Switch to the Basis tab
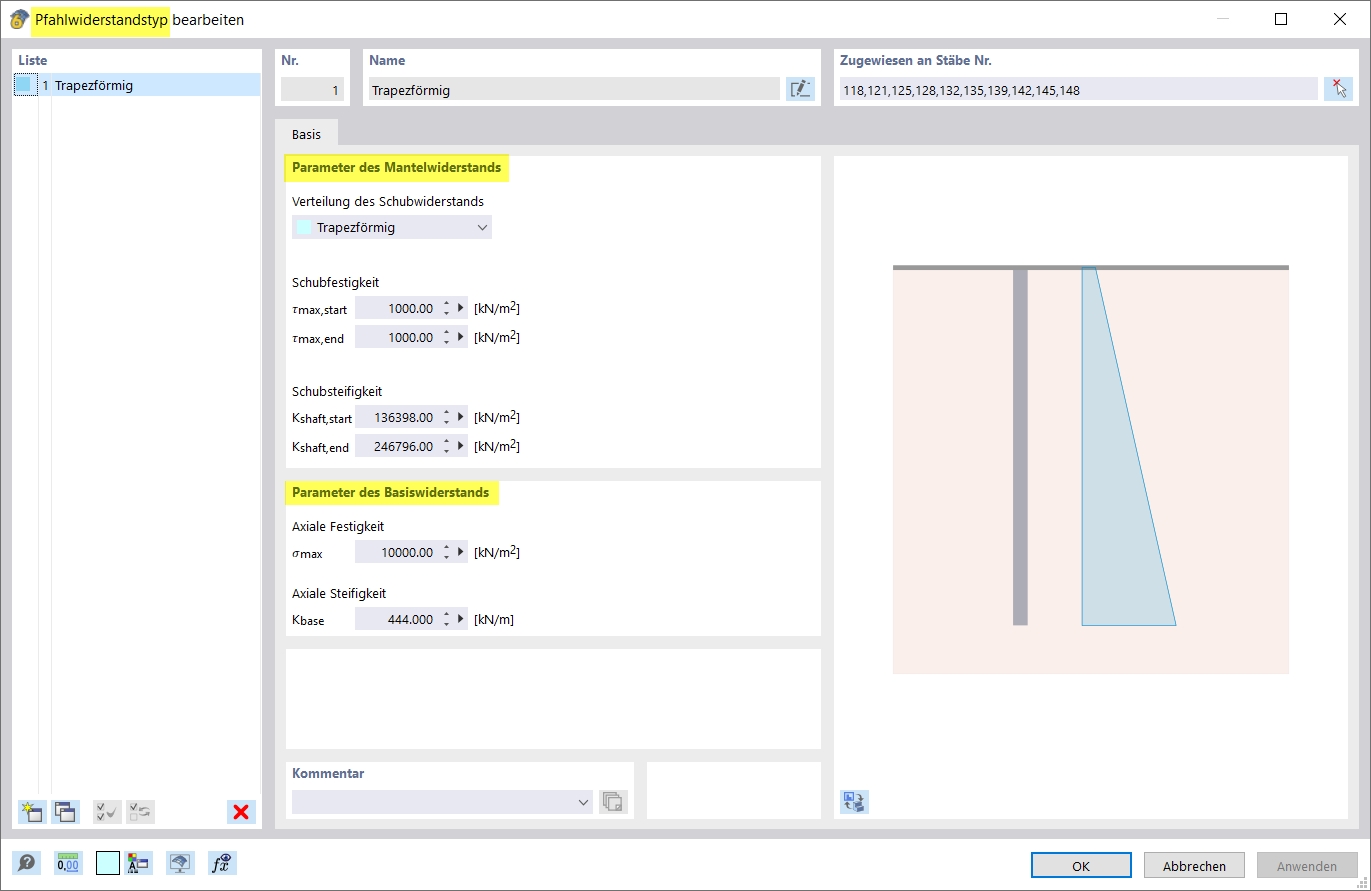The height and width of the screenshot is (891, 1371). click(x=307, y=134)
